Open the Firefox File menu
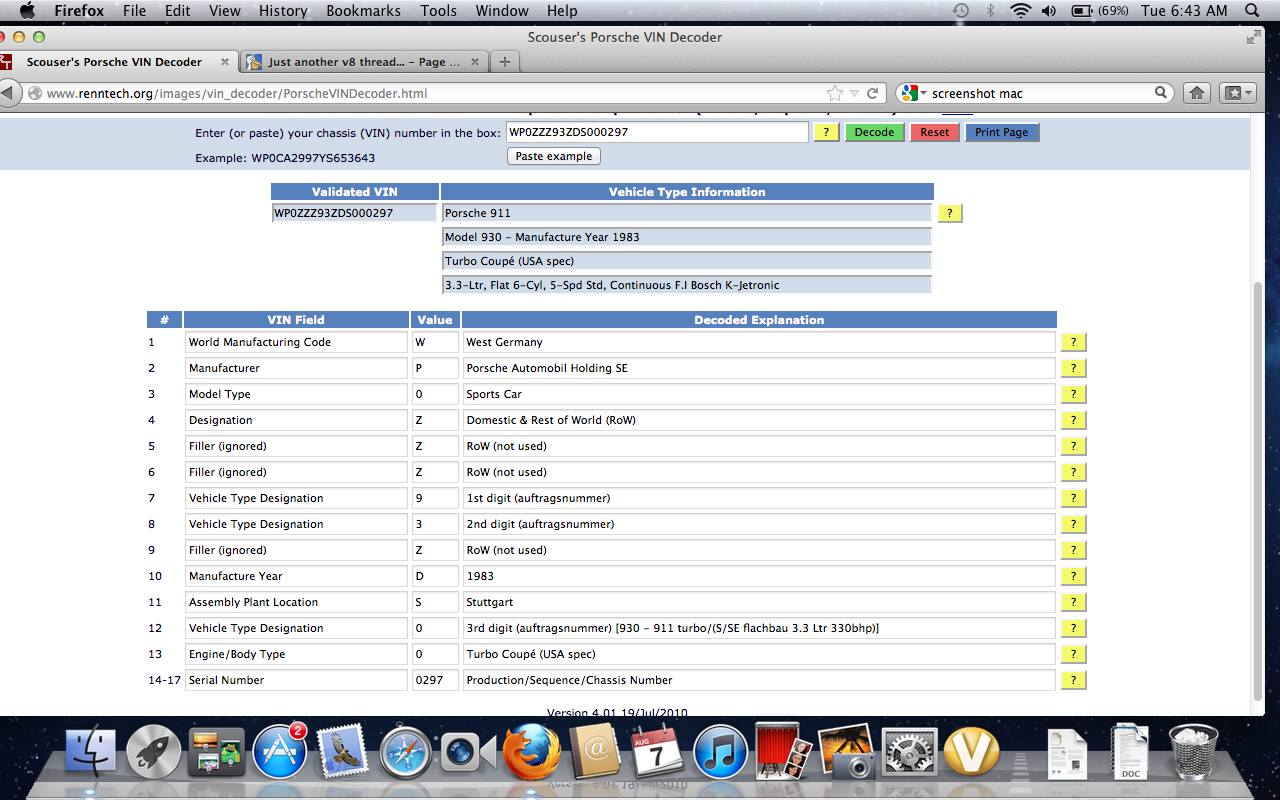Viewport: 1280px width, 800px height. (x=134, y=11)
